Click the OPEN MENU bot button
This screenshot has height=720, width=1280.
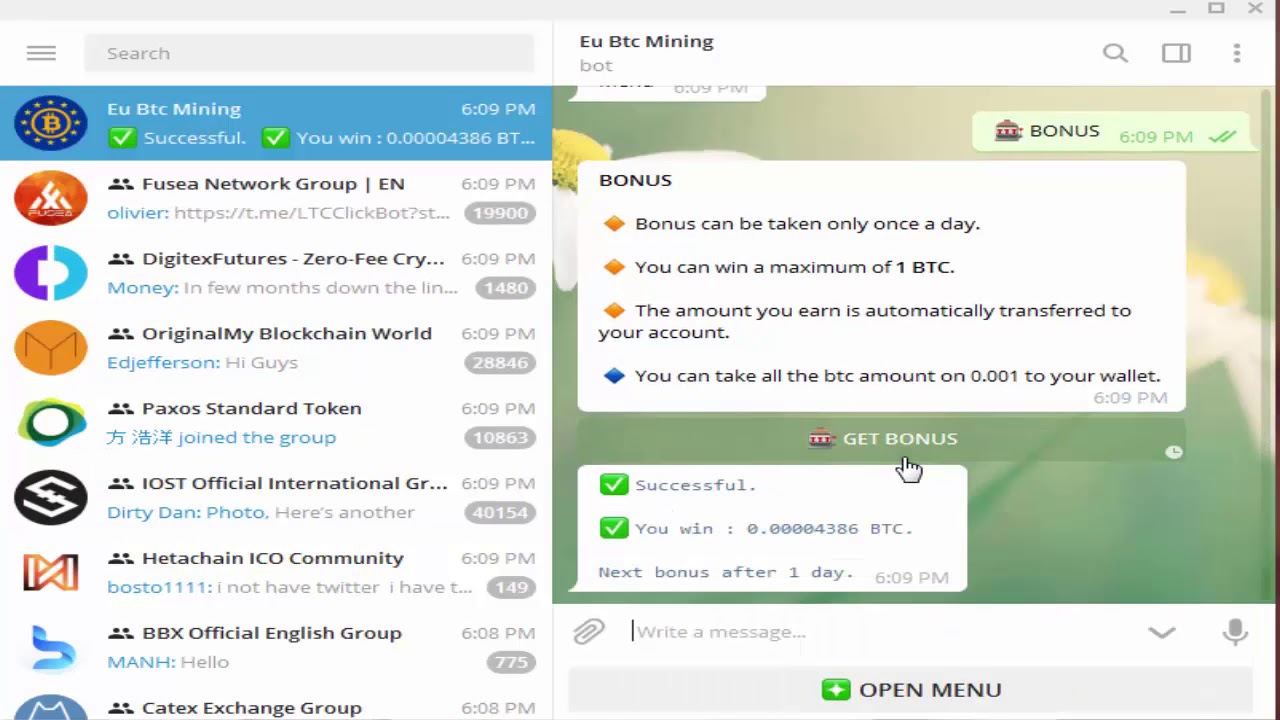910,690
